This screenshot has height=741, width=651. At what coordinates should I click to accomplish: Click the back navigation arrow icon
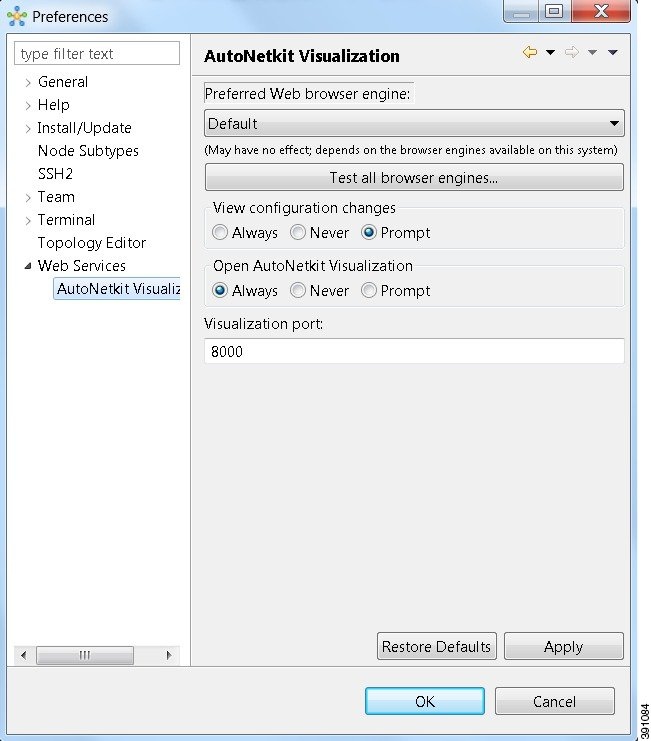point(530,52)
